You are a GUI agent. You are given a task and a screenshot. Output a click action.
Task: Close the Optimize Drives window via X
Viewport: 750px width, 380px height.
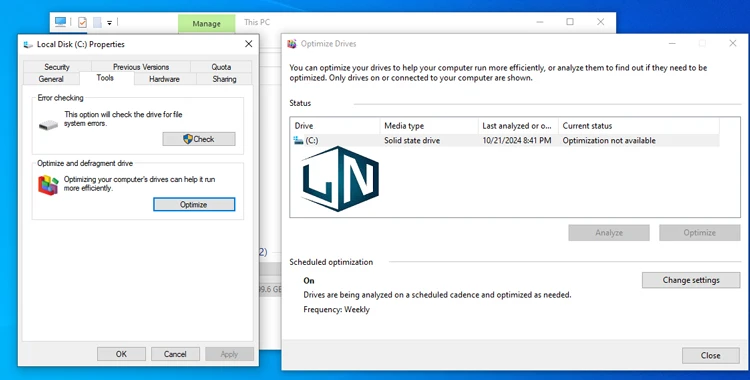pos(733,44)
